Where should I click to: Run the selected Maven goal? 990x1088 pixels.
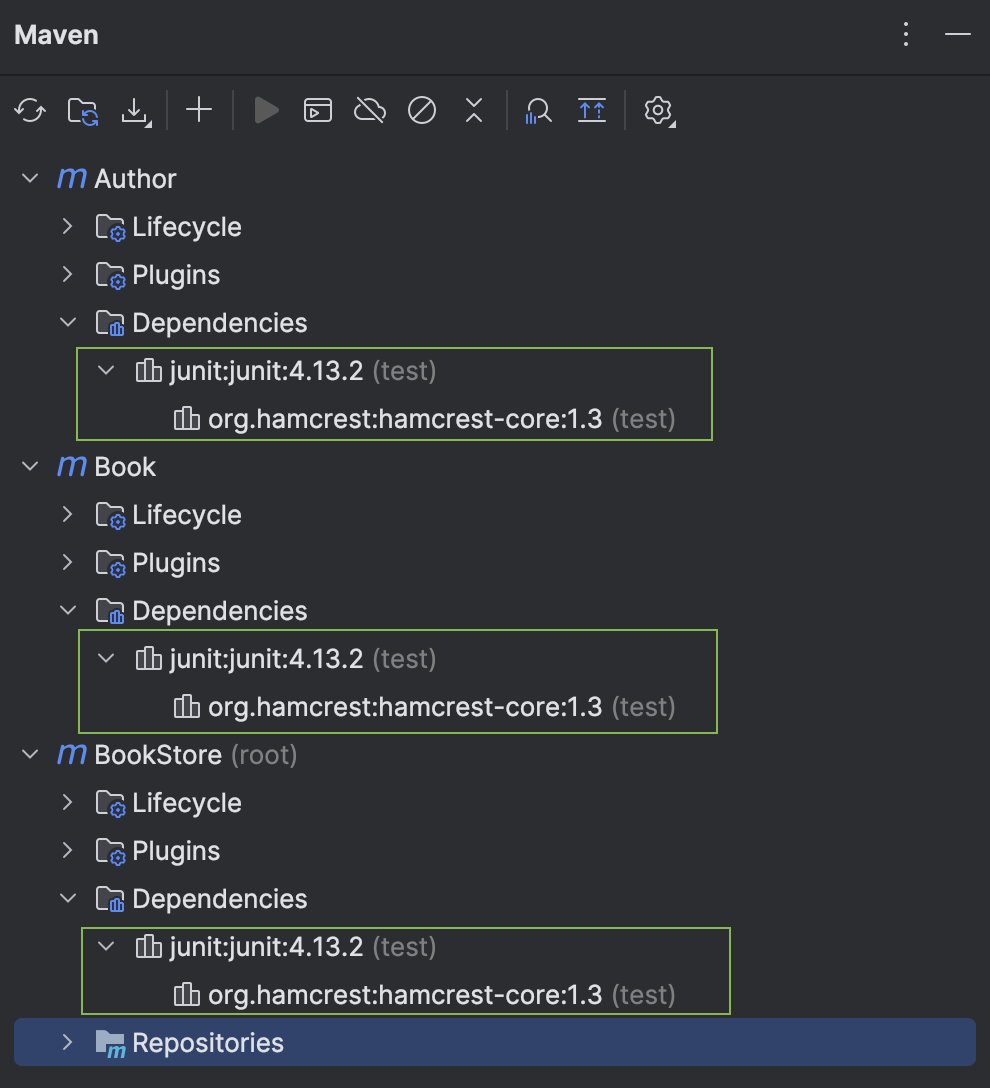coord(265,110)
